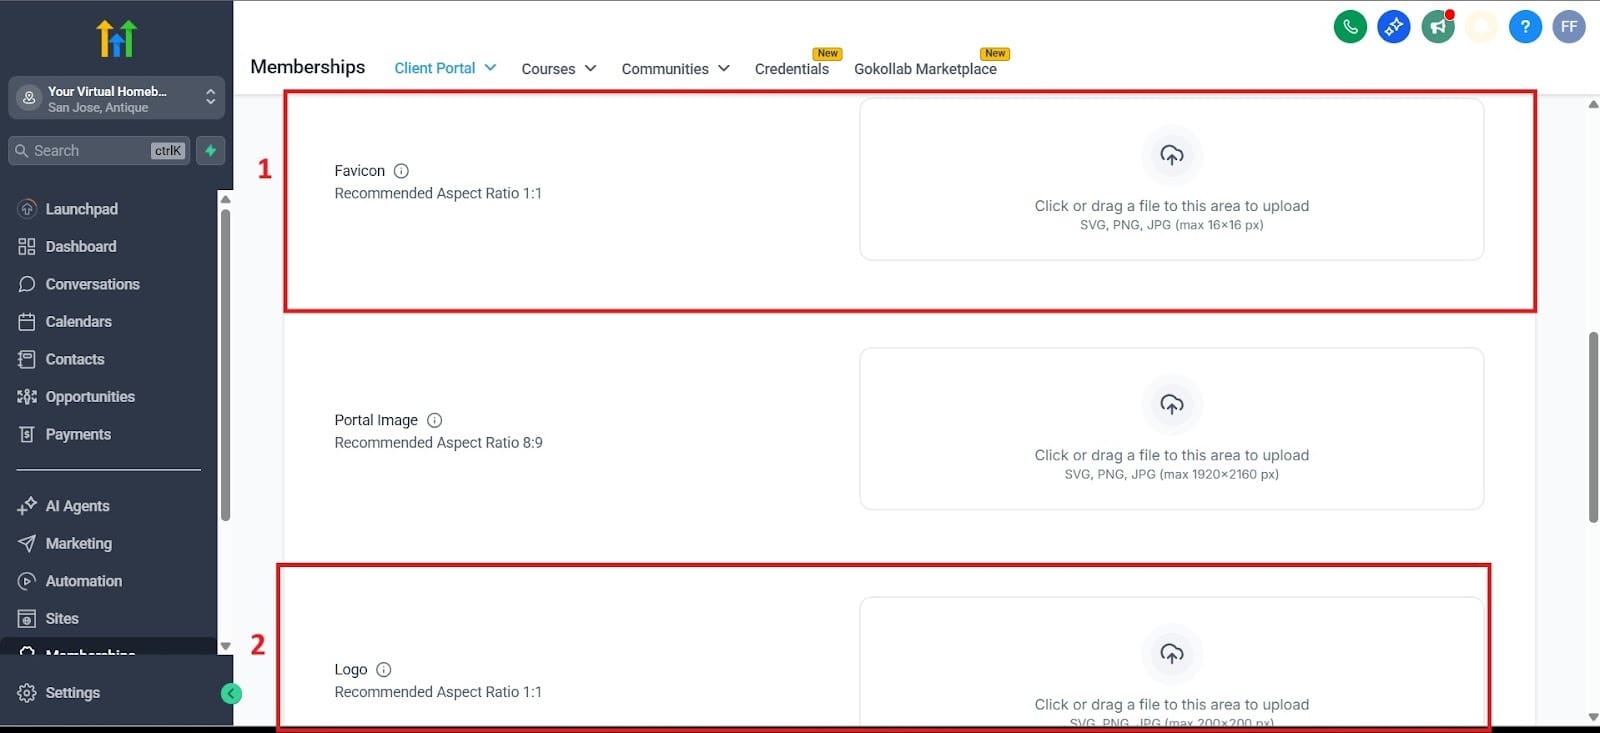This screenshot has height=733, width=1600.
Task: Click the Favicon upload area
Action: pos(1171,180)
